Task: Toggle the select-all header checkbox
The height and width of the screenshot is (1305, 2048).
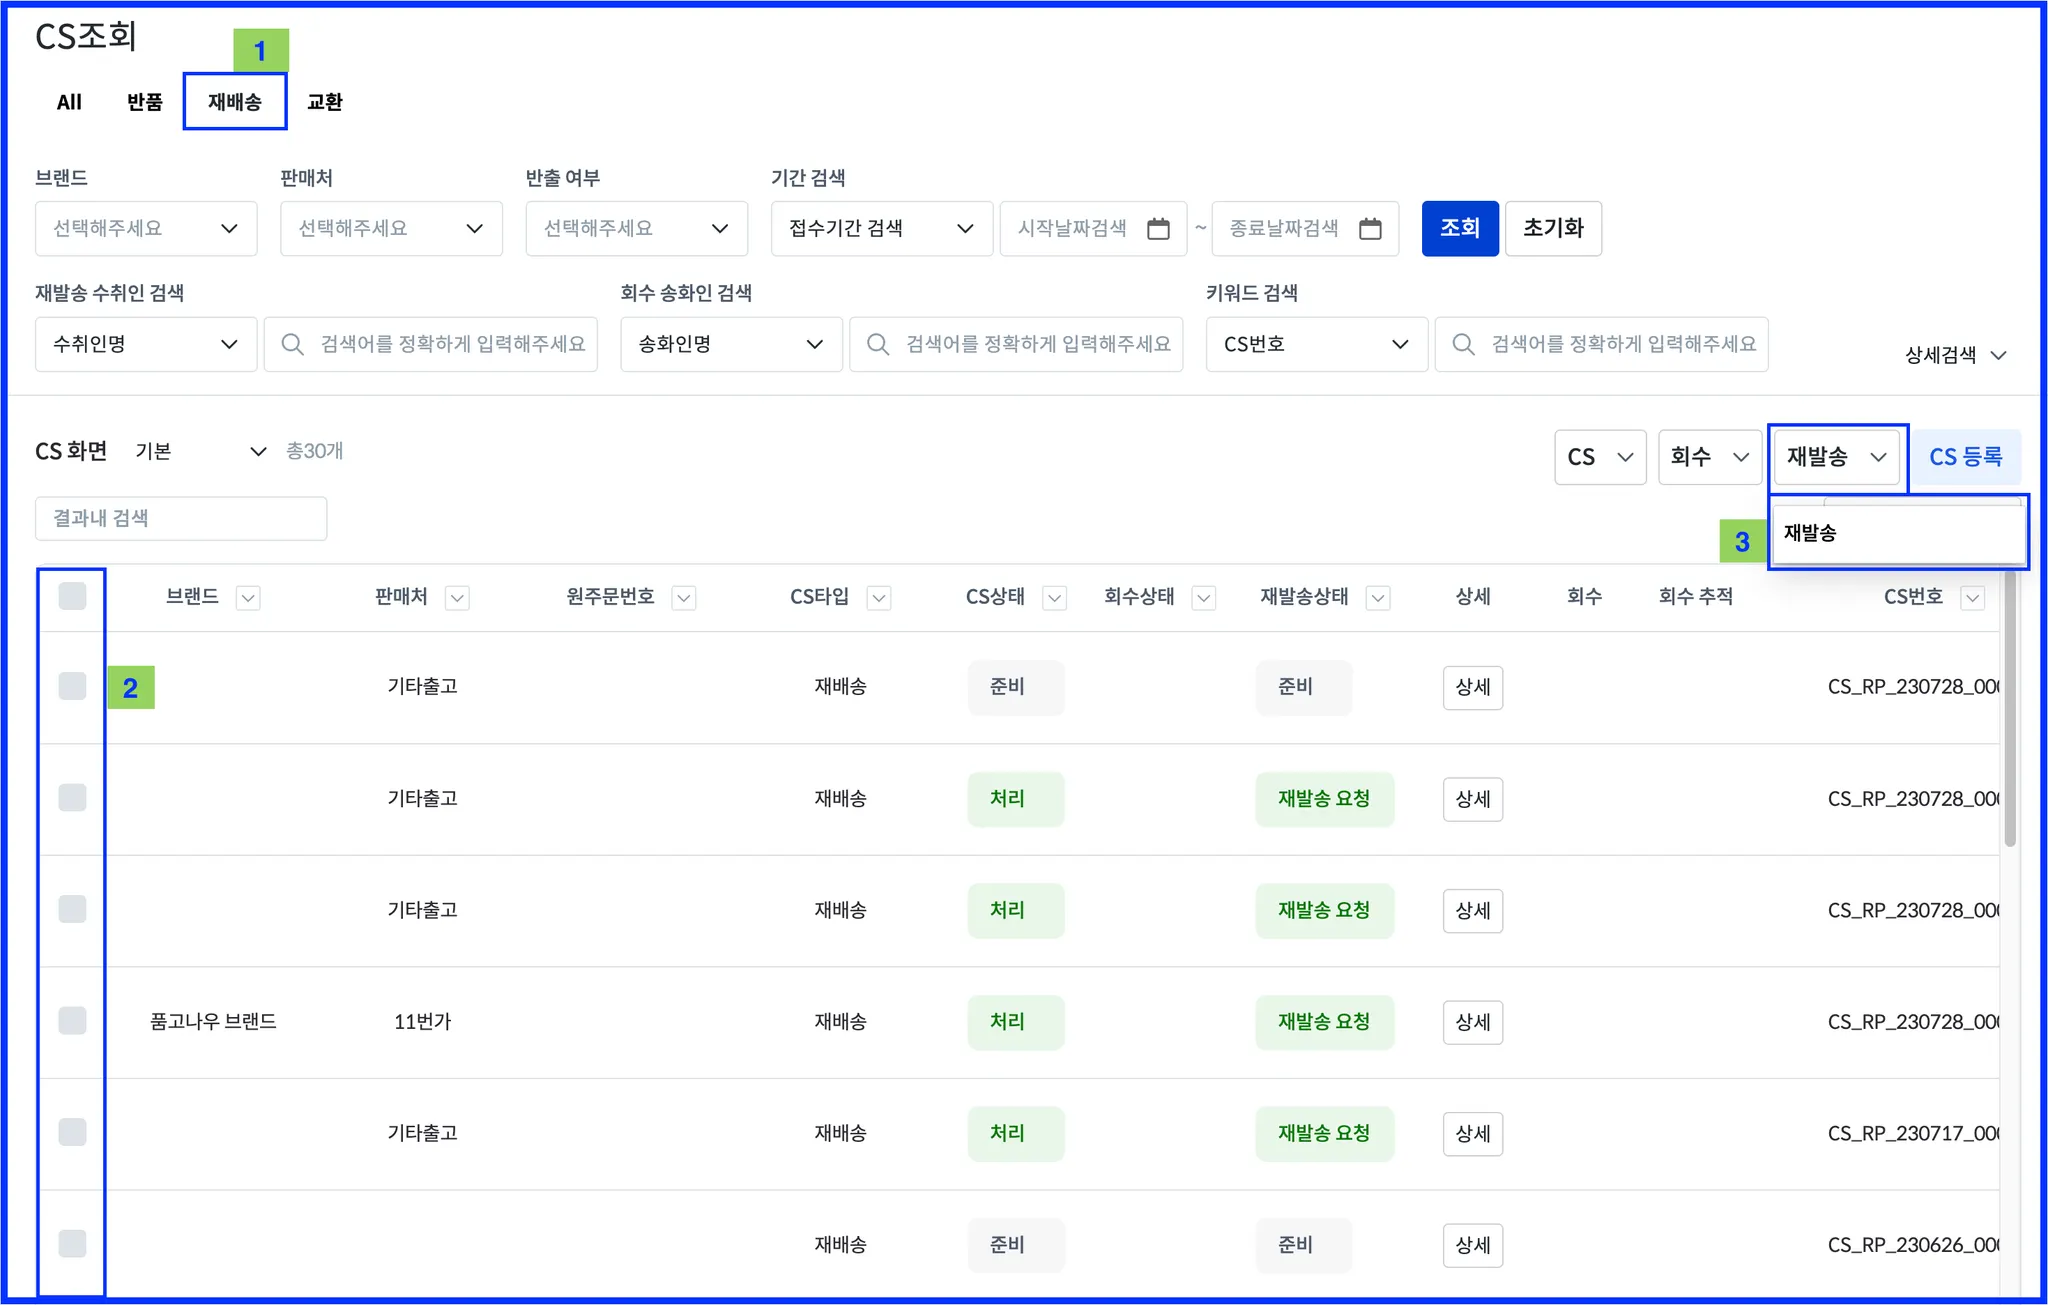Action: pyautogui.click(x=72, y=597)
